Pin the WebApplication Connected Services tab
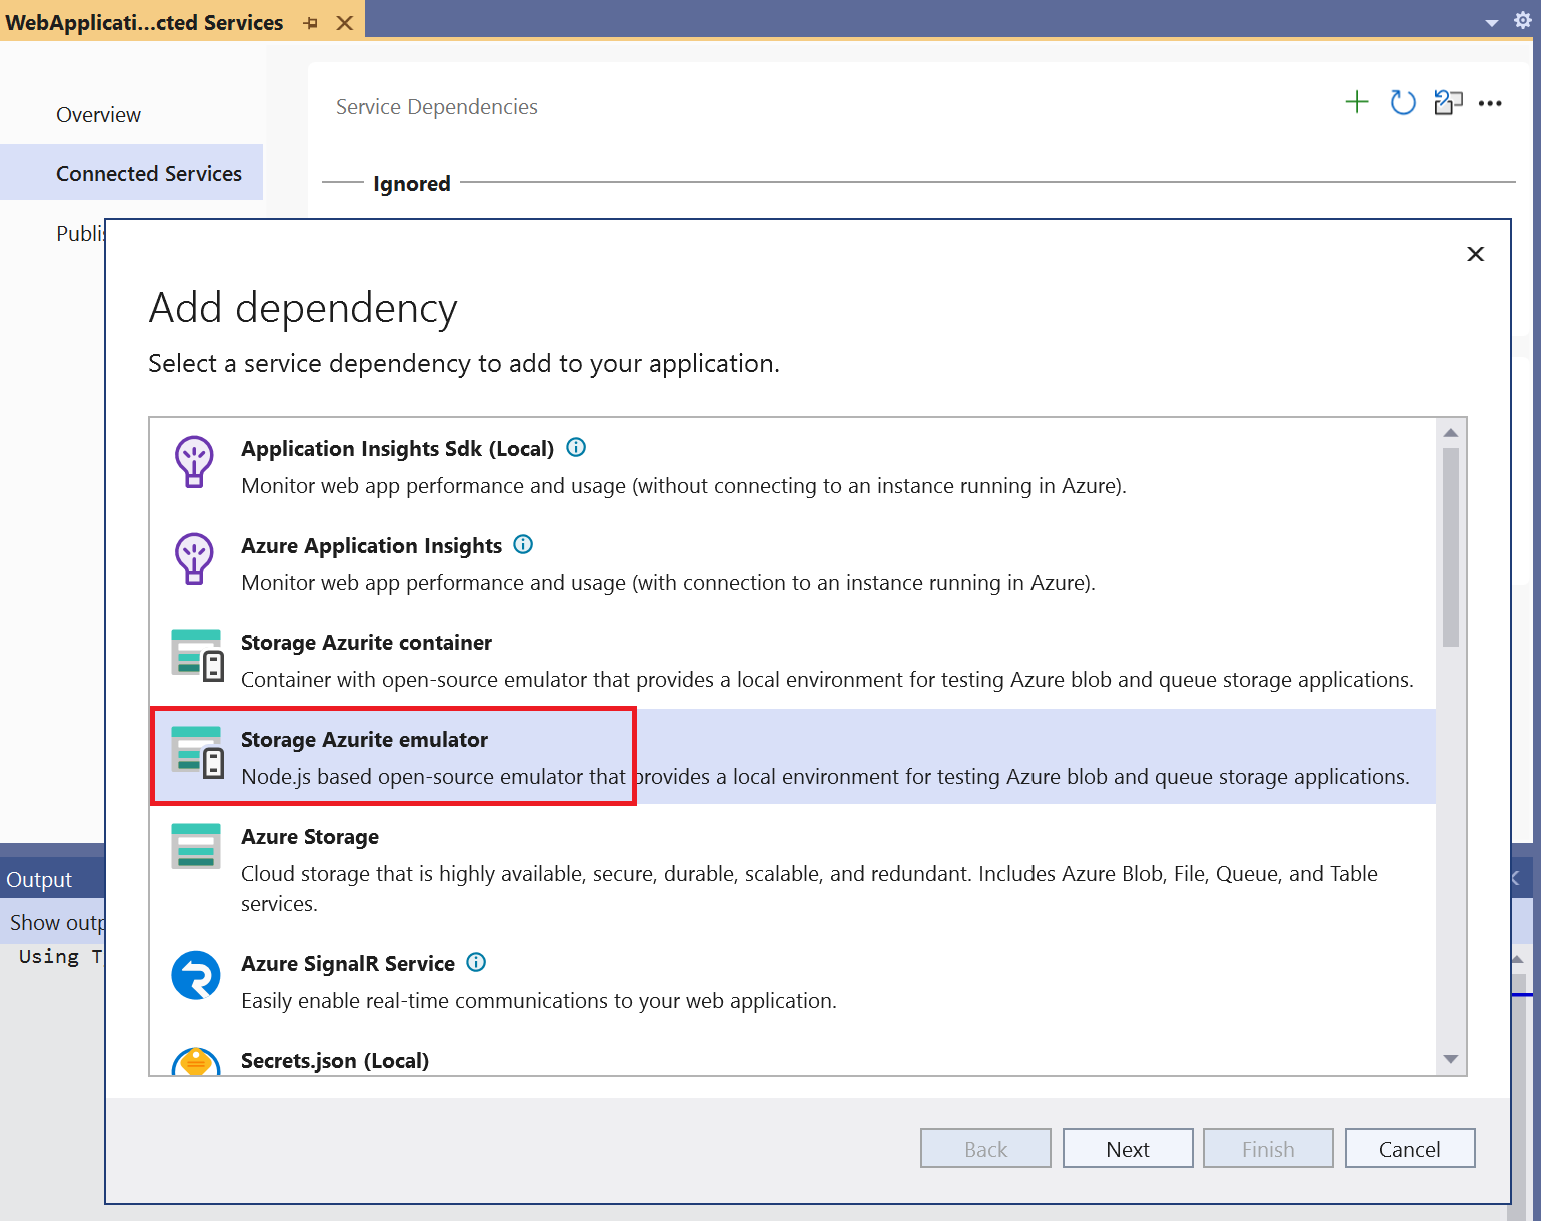This screenshot has height=1221, width=1541. pyautogui.click(x=311, y=23)
